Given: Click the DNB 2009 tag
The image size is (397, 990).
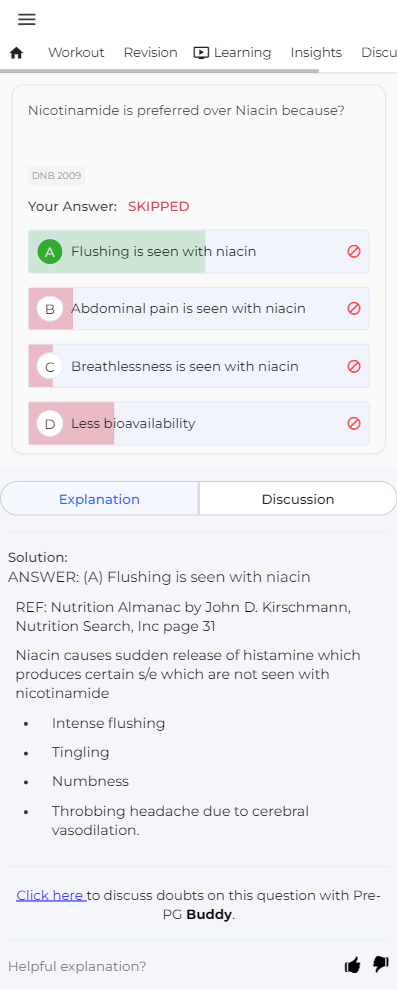Looking at the screenshot, I should point(57,176).
